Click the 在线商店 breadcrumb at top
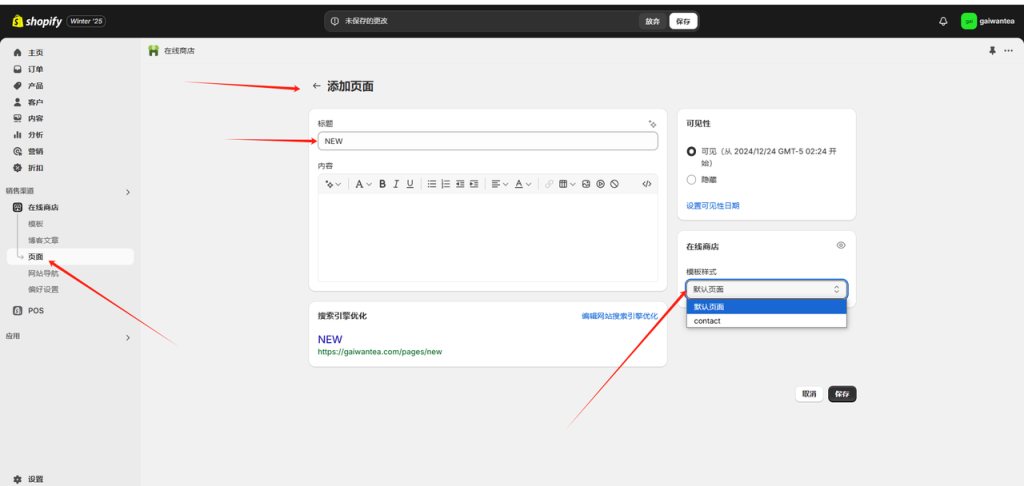 (x=179, y=50)
